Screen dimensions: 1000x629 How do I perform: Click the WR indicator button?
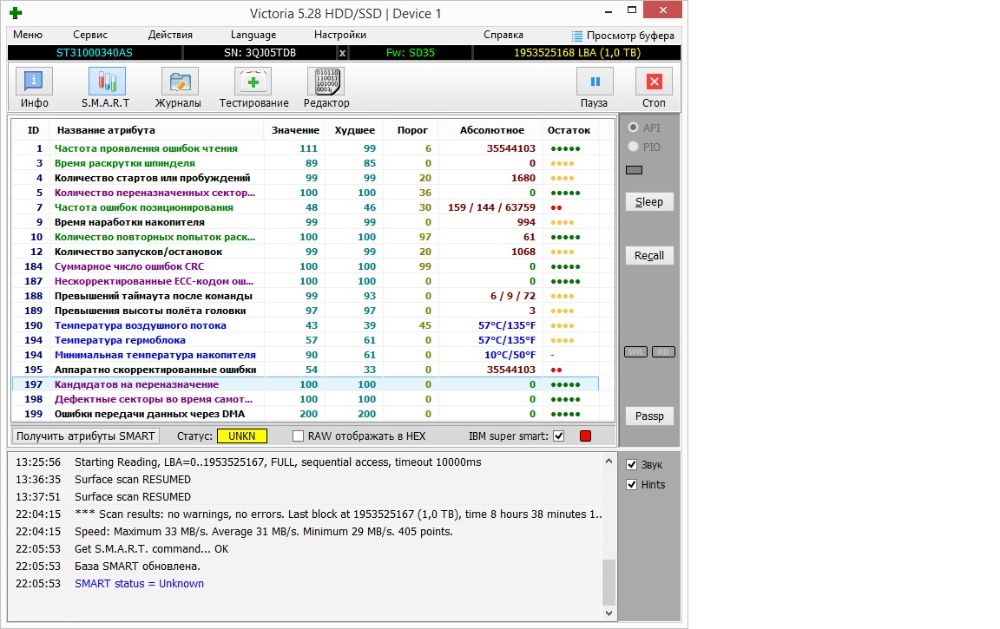[x=635, y=352]
